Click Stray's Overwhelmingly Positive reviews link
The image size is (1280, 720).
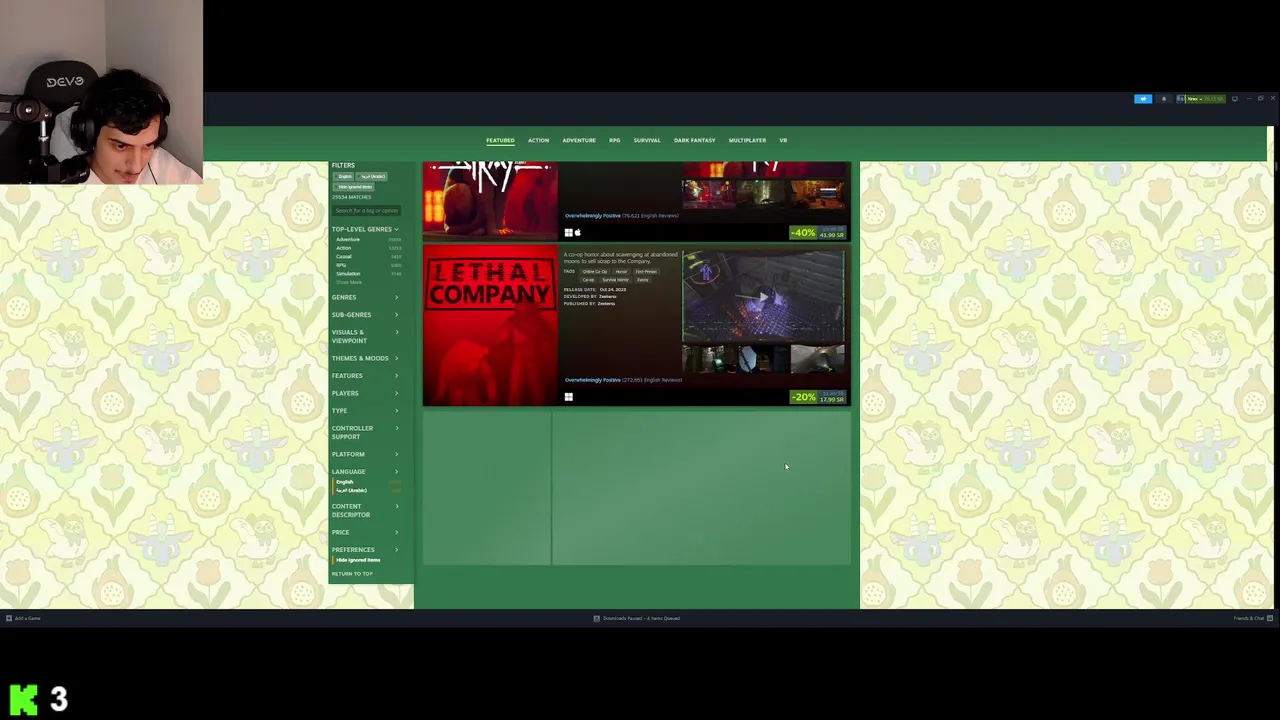(621, 216)
